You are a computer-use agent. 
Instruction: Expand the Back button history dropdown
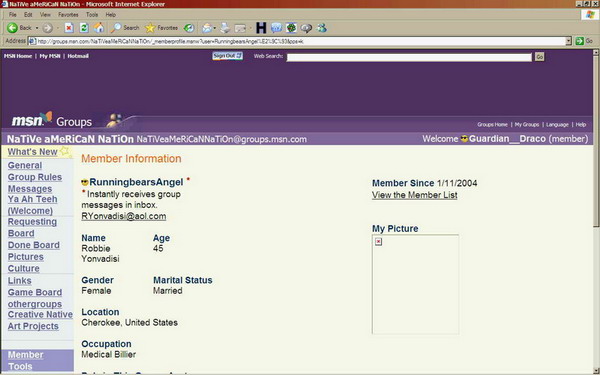[37, 28]
